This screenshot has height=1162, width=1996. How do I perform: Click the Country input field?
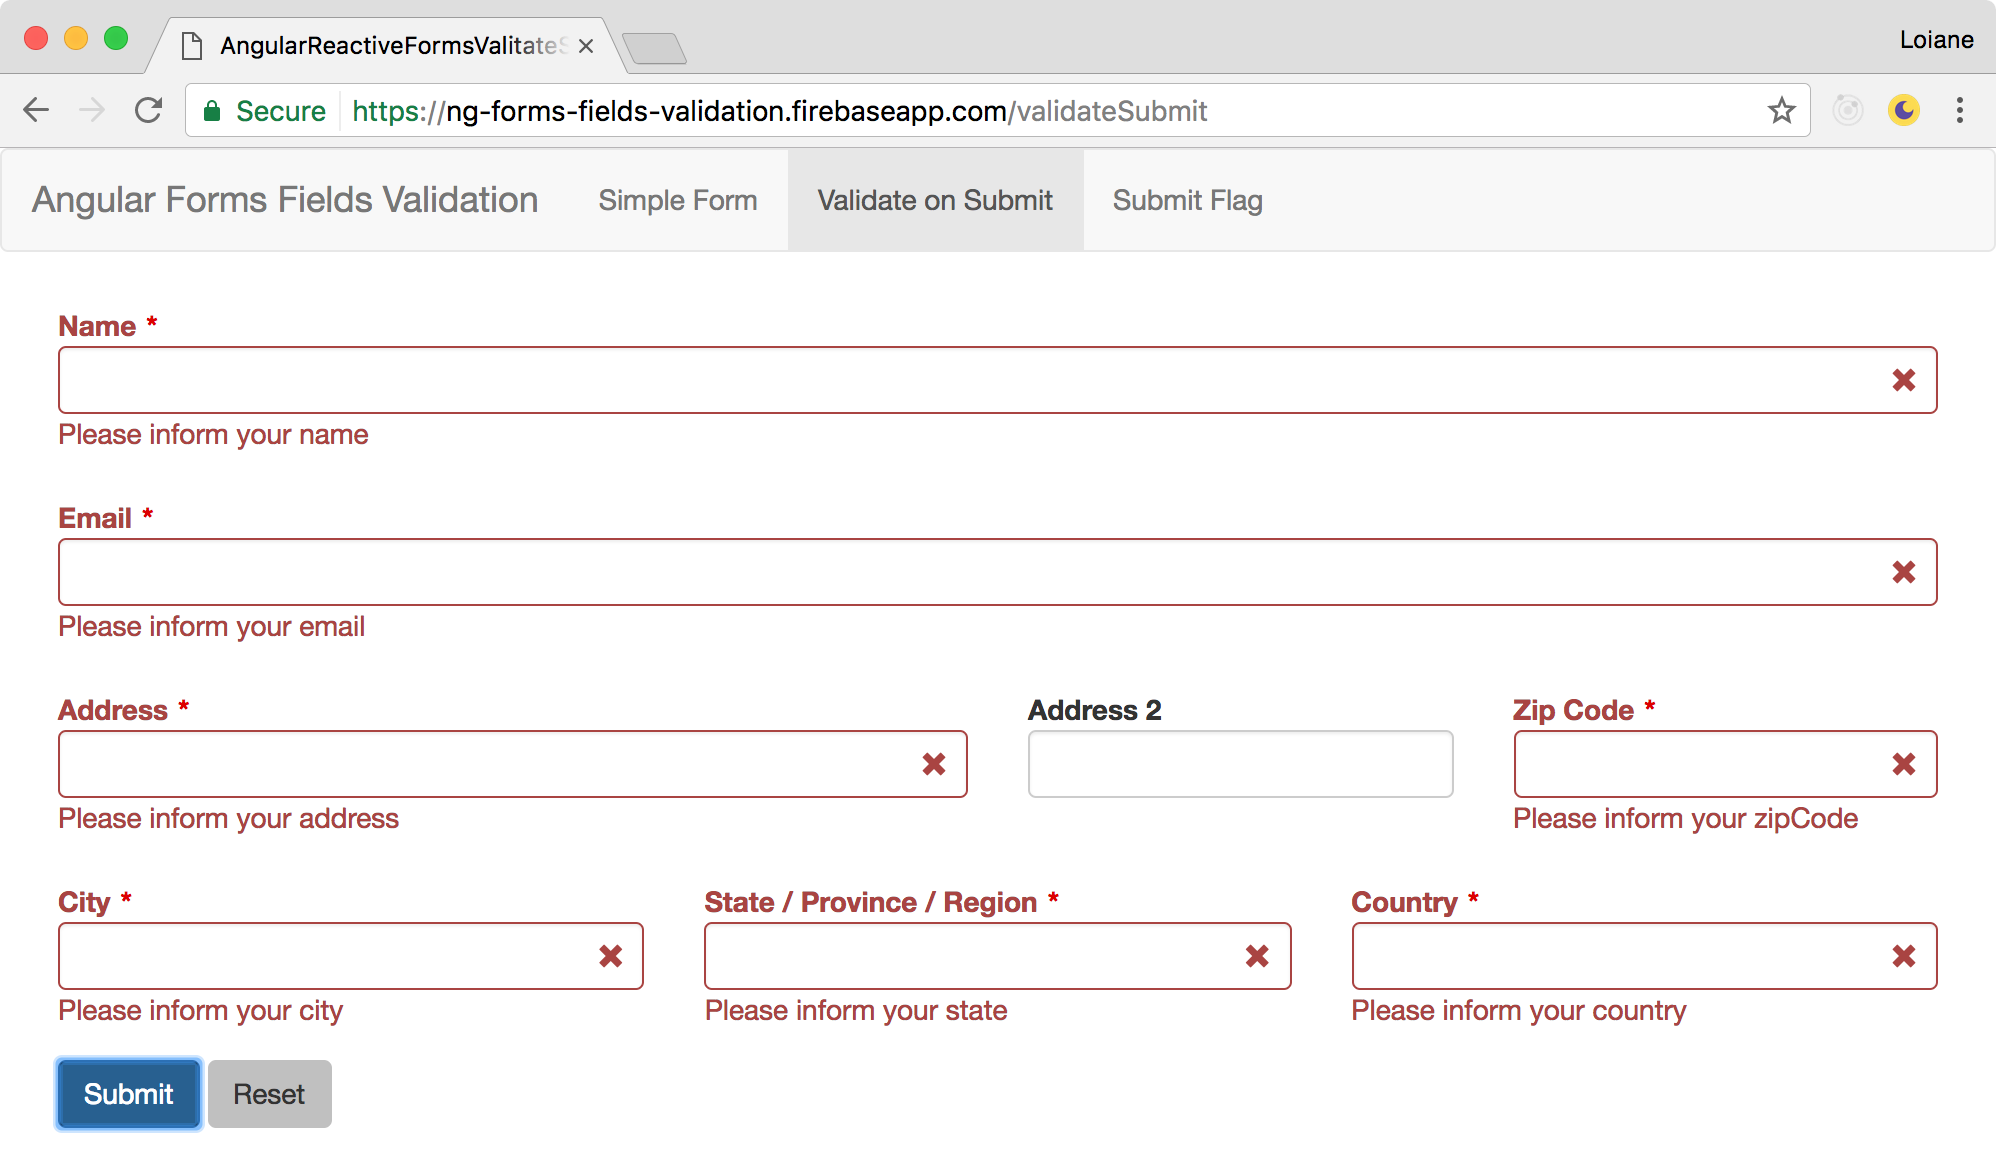[1645, 956]
